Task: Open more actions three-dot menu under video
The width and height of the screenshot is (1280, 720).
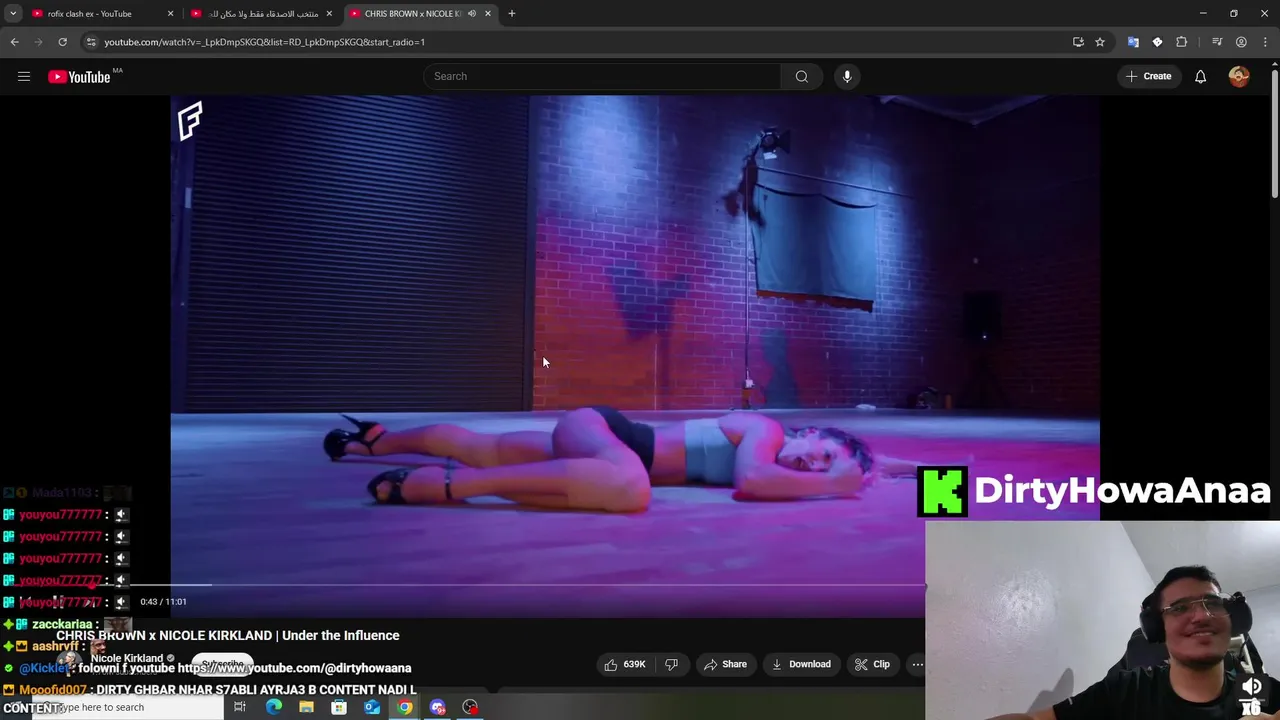Action: pos(917,664)
